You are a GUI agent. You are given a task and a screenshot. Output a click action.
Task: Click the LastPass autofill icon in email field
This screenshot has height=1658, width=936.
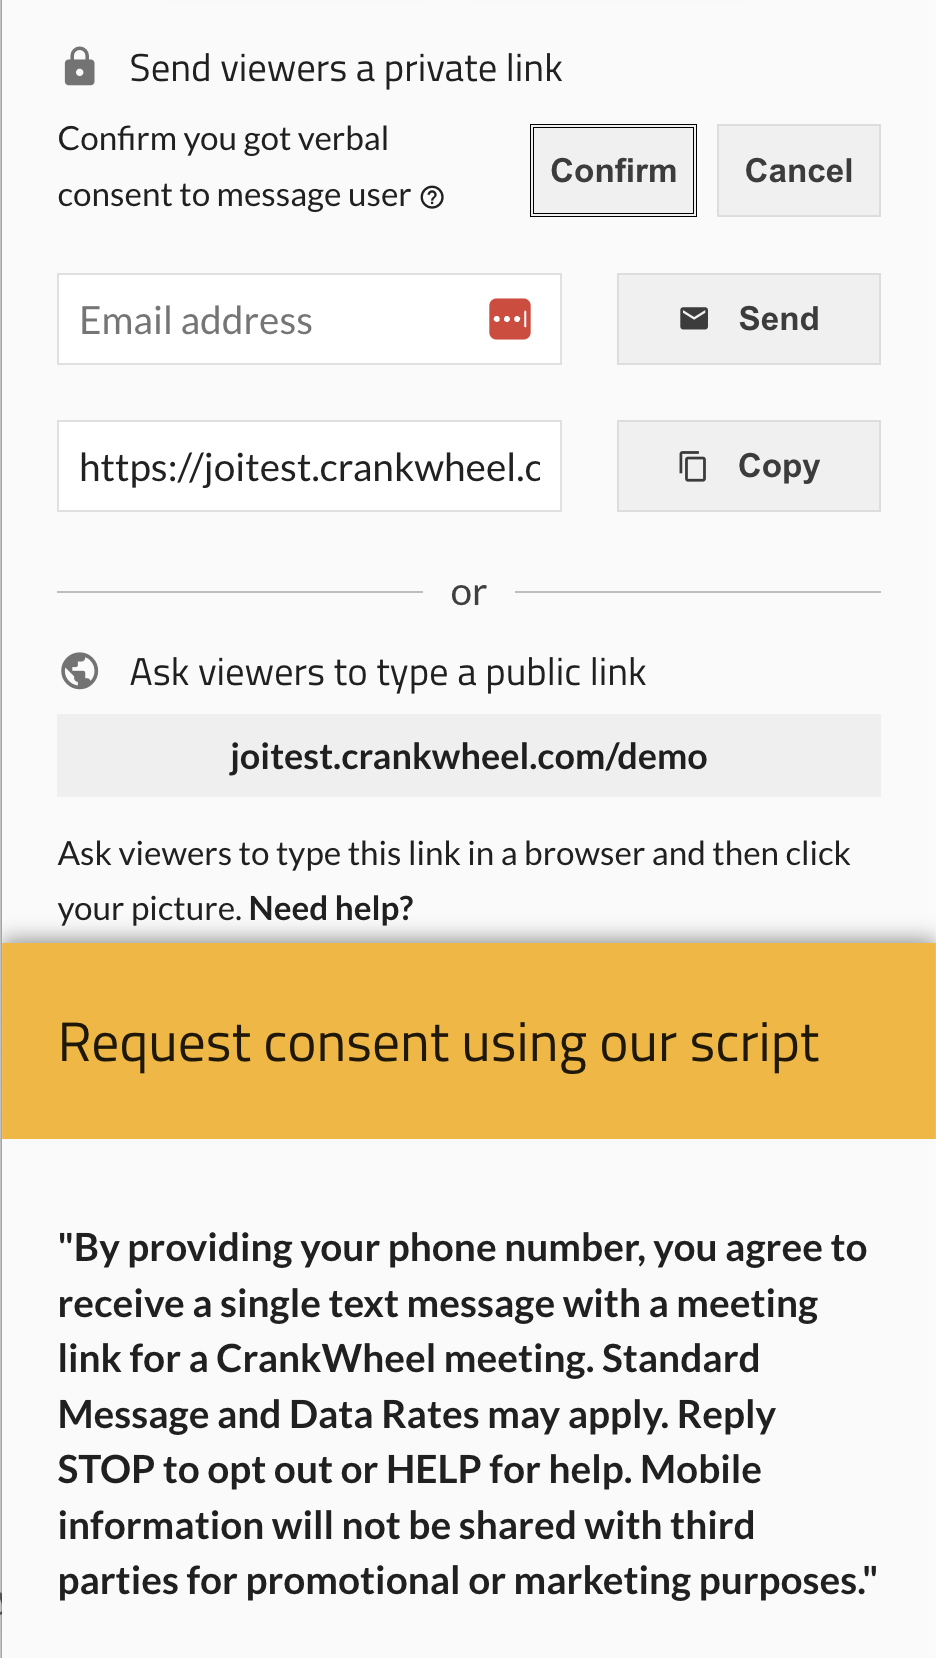pyautogui.click(x=510, y=318)
